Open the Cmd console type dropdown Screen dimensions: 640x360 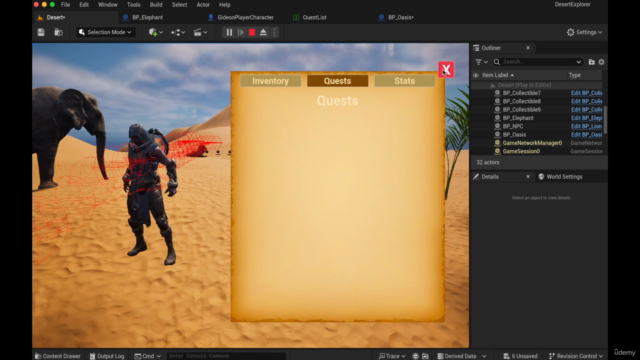[x=147, y=356]
